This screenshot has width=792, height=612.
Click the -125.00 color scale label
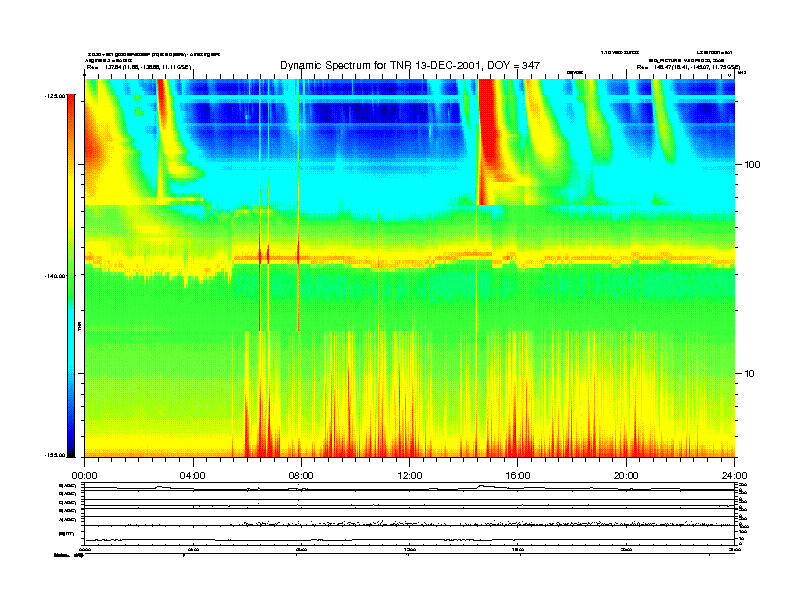point(55,95)
